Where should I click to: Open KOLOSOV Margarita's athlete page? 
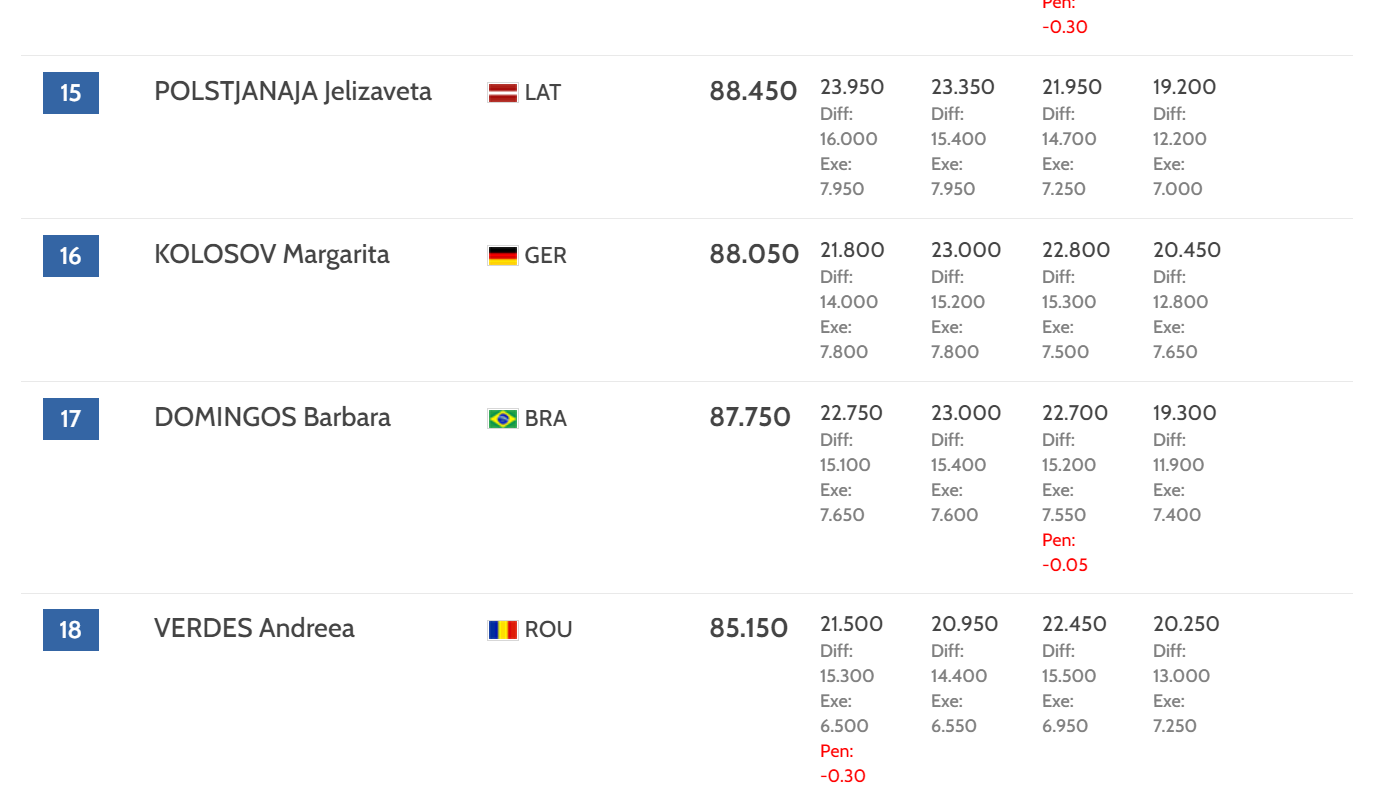[272, 255]
